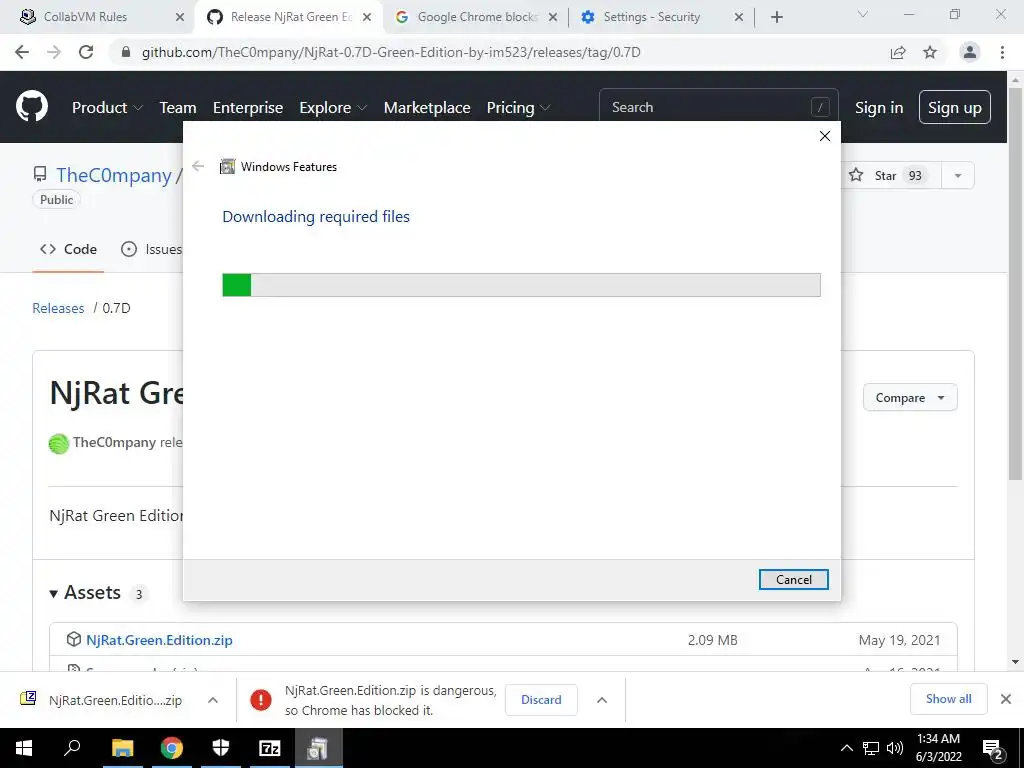The width and height of the screenshot is (1024, 768).
Task: Show hidden system tray icons
Action: [846, 748]
